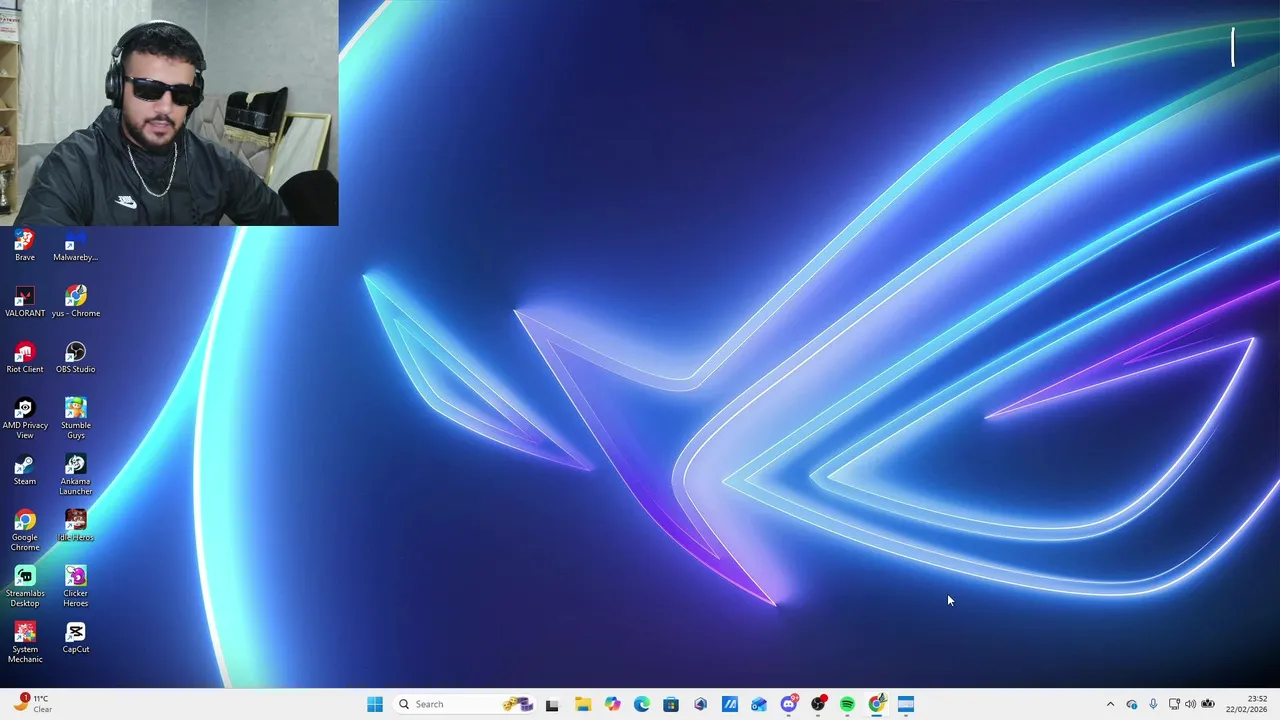Switch to Chrome in the taskbar

[x=877, y=704]
